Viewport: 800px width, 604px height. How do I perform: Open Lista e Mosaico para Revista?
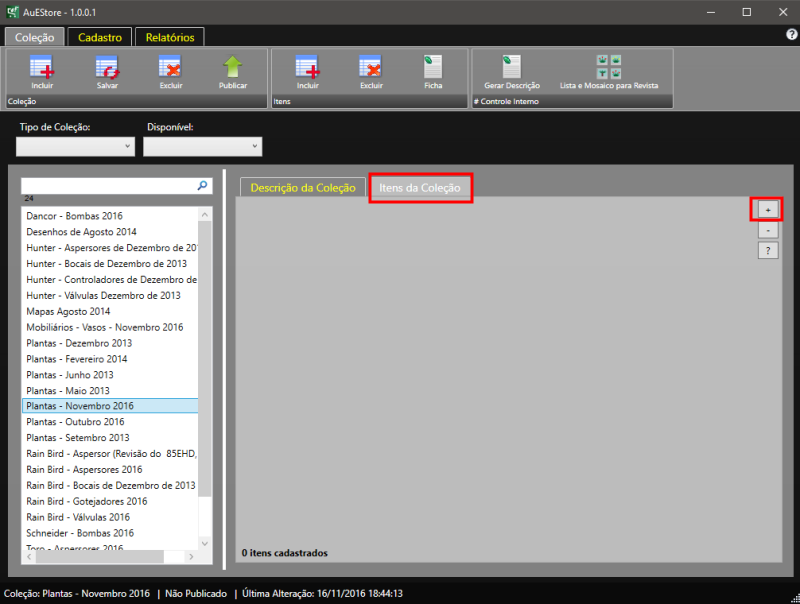pos(608,68)
